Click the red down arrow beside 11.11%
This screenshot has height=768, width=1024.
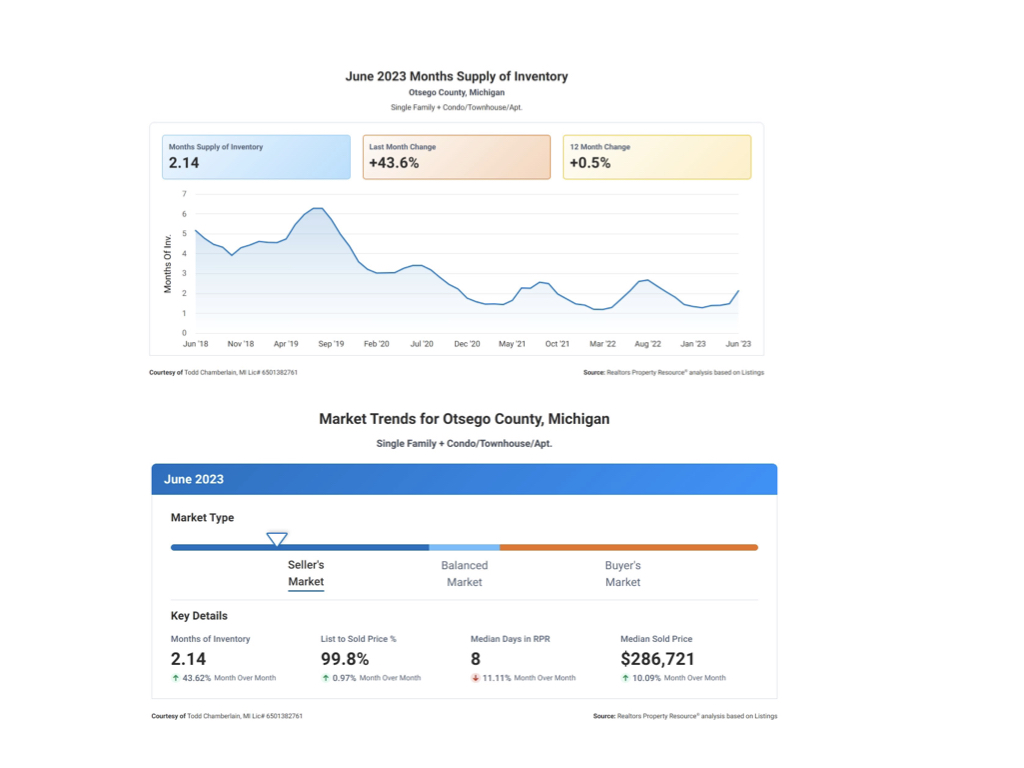click(x=476, y=678)
